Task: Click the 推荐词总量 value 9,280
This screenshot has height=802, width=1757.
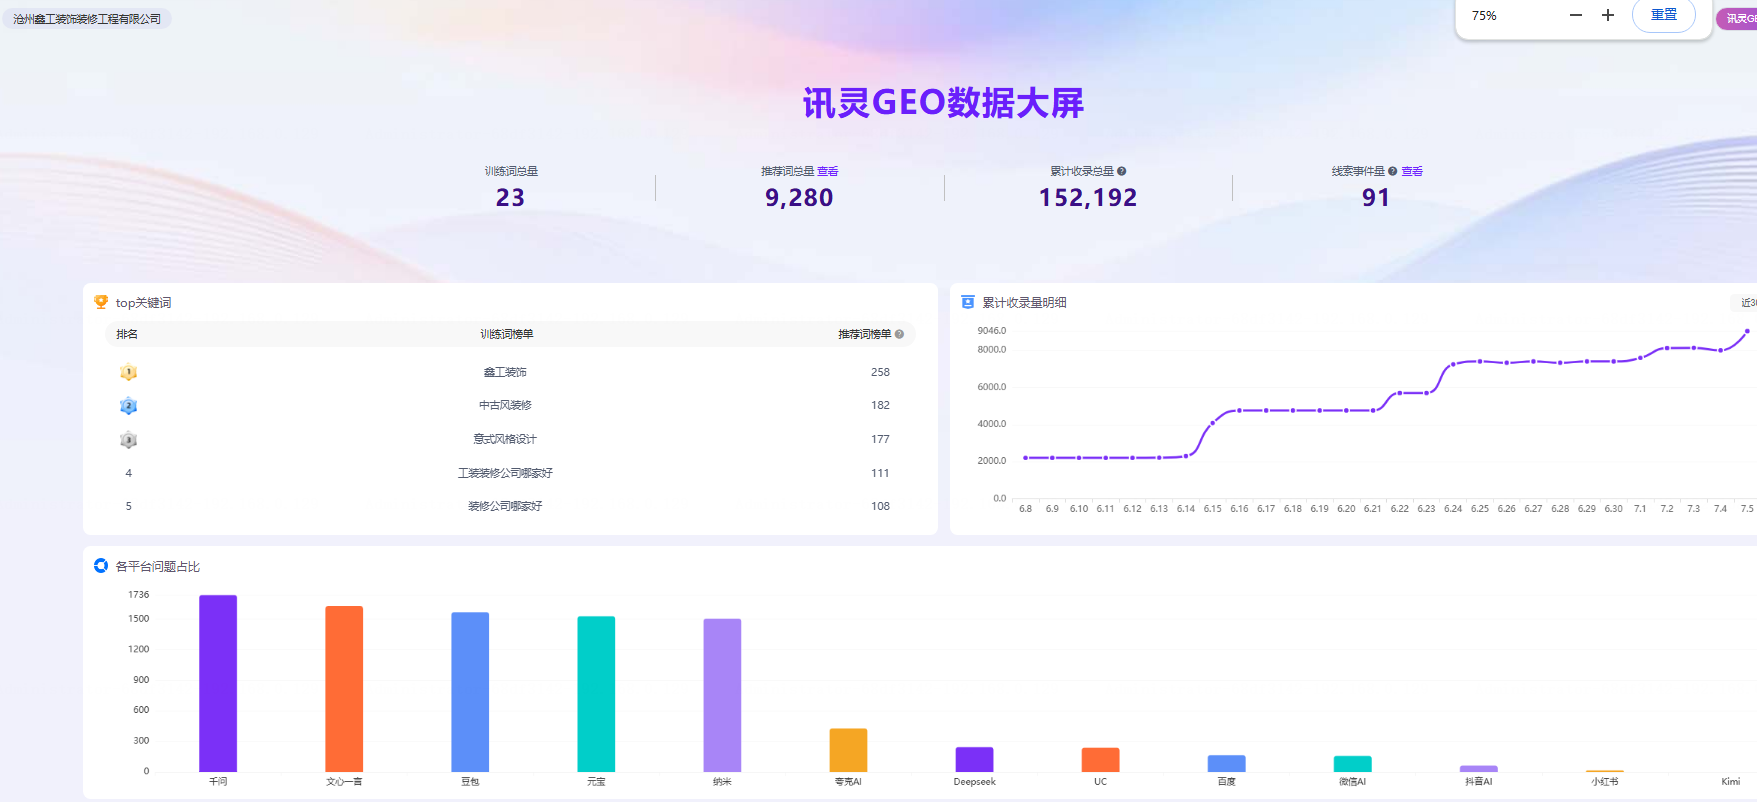Action: point(799,198)
